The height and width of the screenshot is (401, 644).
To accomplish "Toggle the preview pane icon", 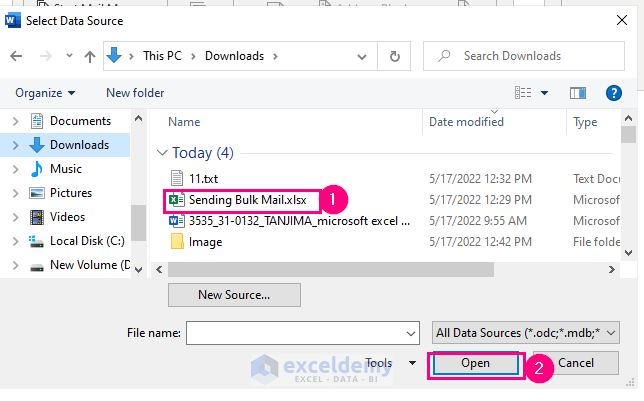I will (577, 93).
